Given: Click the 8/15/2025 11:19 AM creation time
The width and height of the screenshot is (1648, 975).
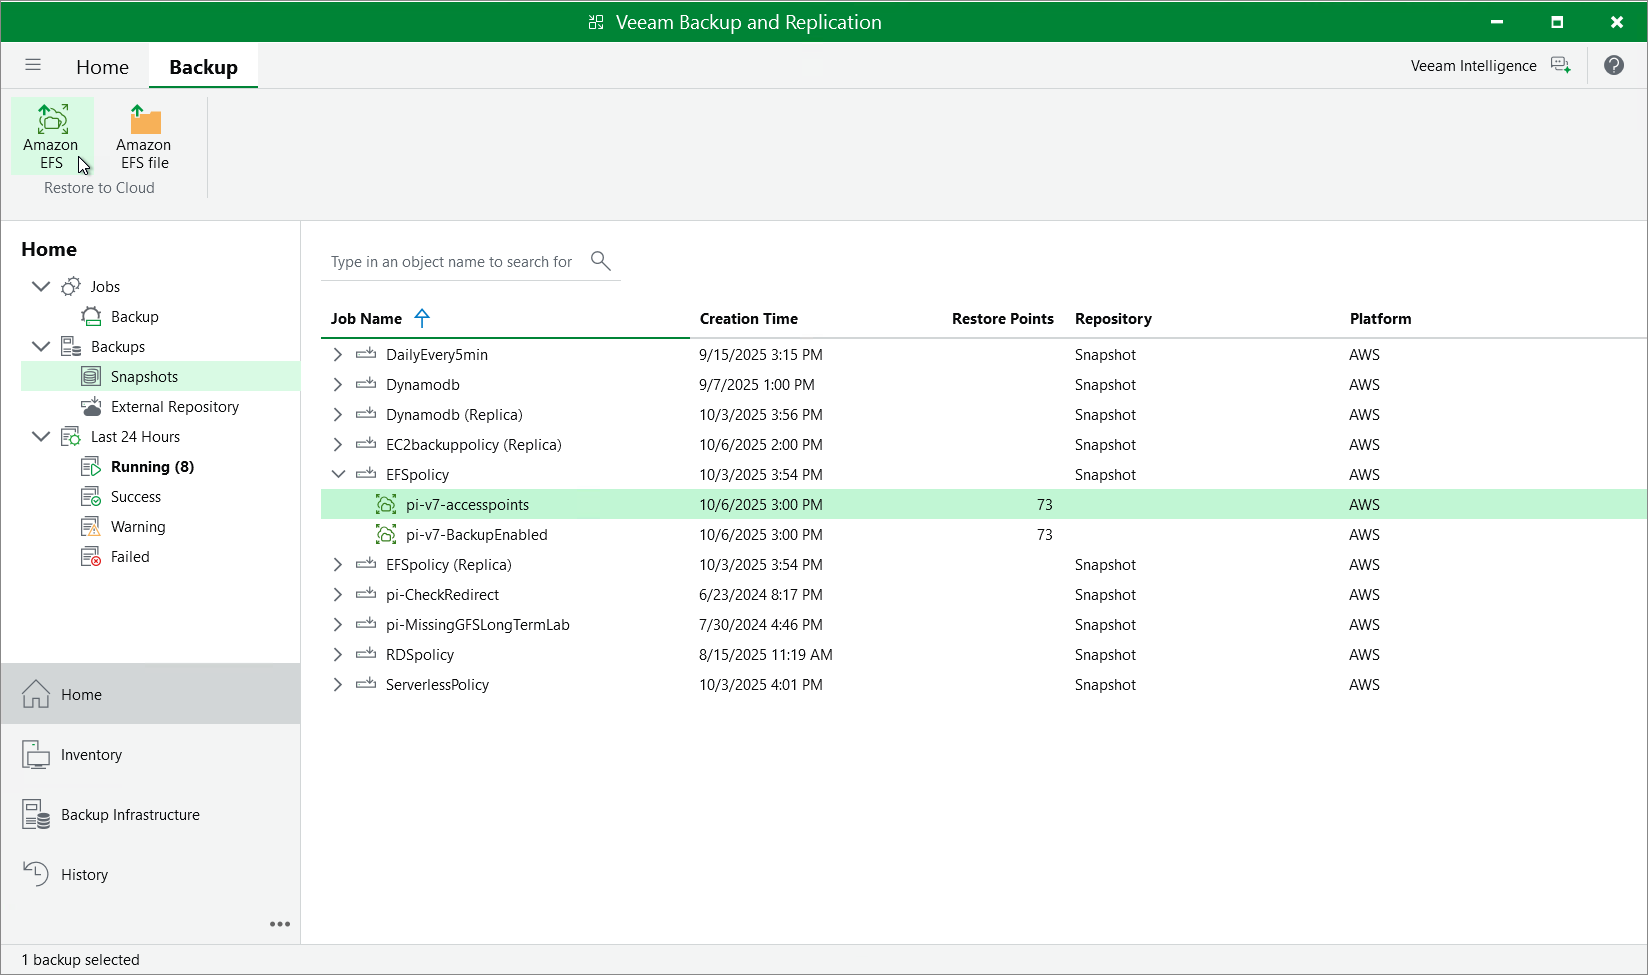Looking at the screenshot, I should coord(766,655).
